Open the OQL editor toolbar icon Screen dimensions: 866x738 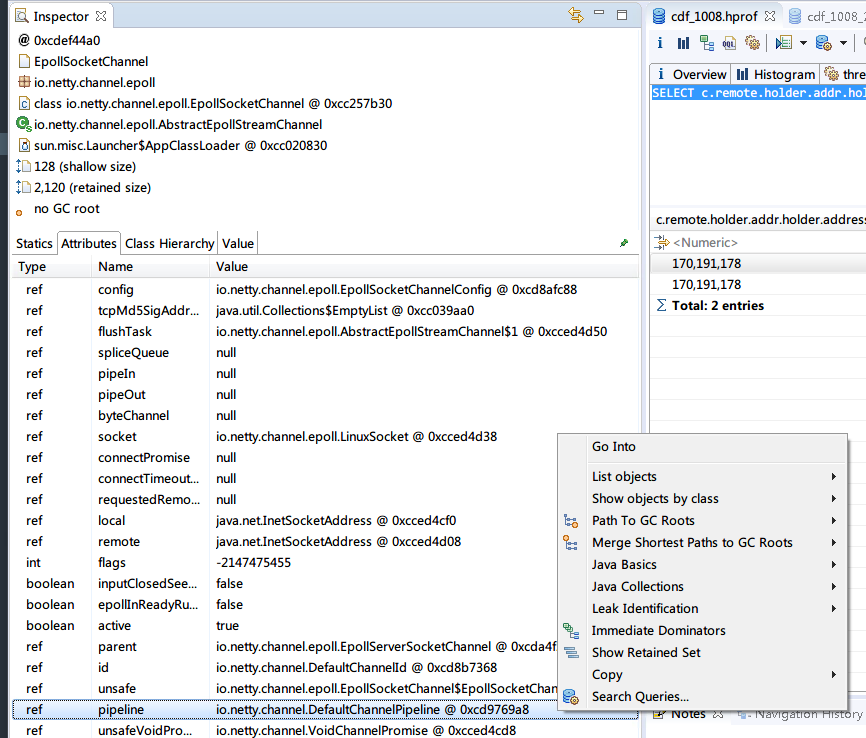tap(729, 43)
